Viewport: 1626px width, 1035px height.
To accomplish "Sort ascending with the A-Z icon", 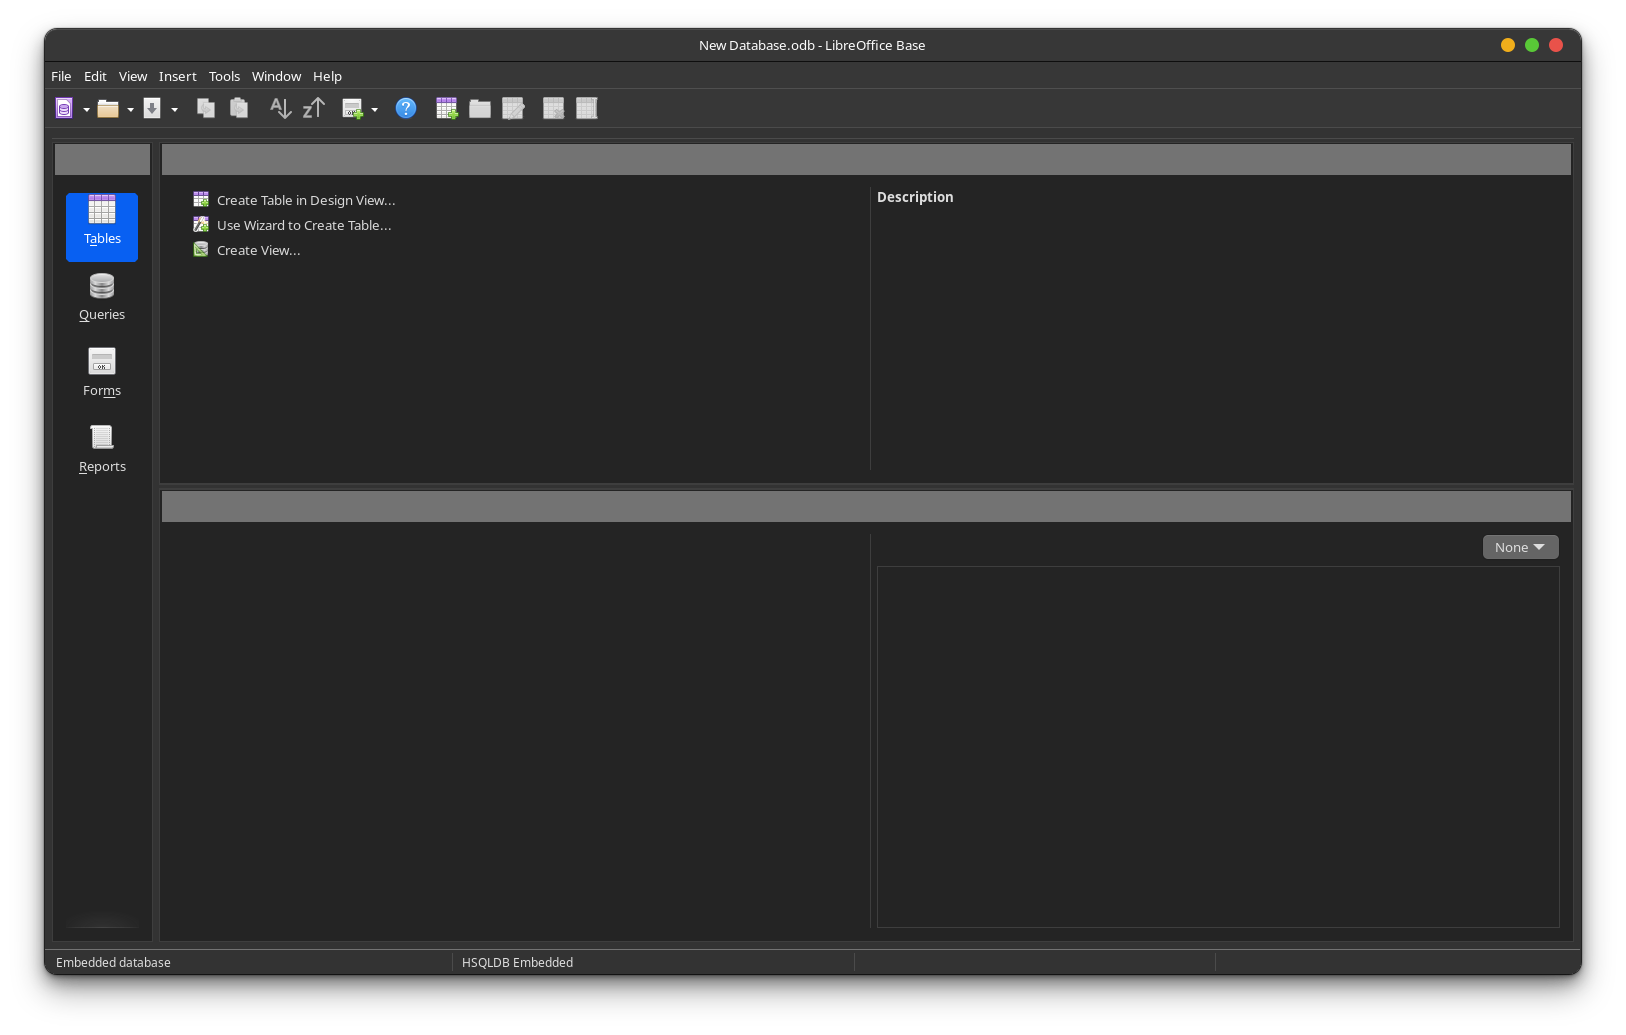I will 280,108.
